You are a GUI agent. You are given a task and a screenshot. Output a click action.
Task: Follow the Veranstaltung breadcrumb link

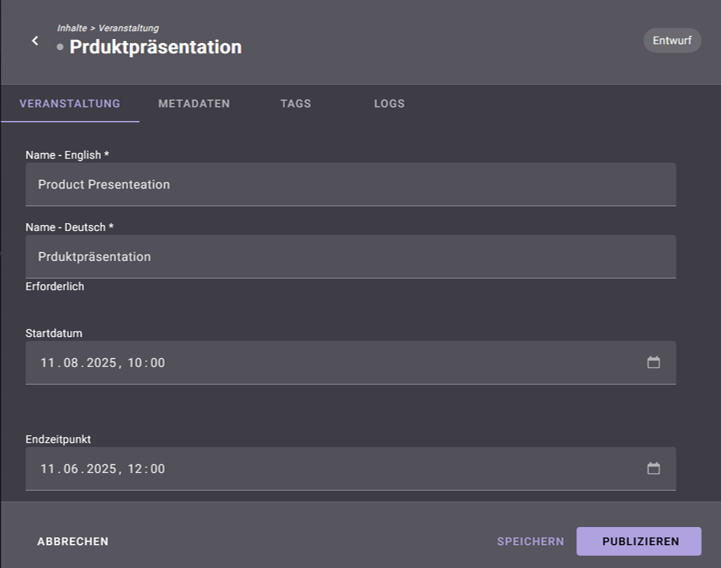[129, 28]
